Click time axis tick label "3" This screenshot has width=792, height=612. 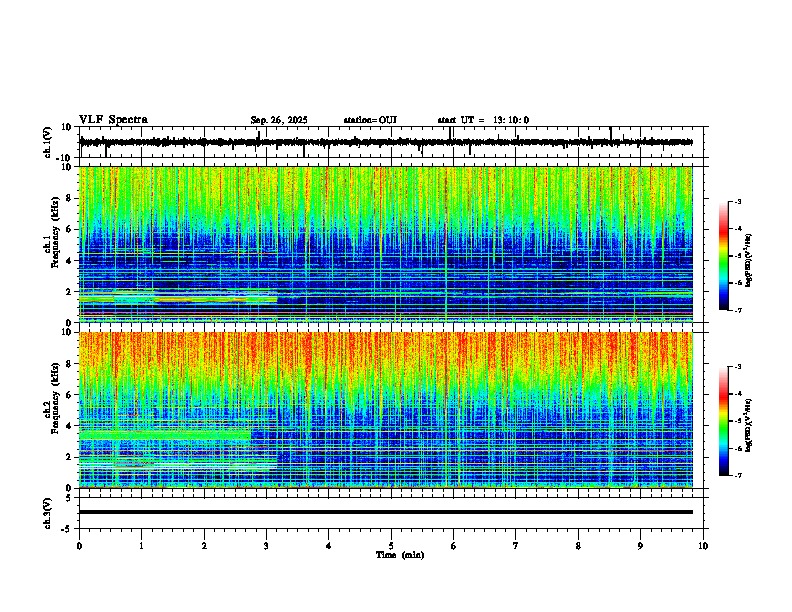tap(266, 546)
